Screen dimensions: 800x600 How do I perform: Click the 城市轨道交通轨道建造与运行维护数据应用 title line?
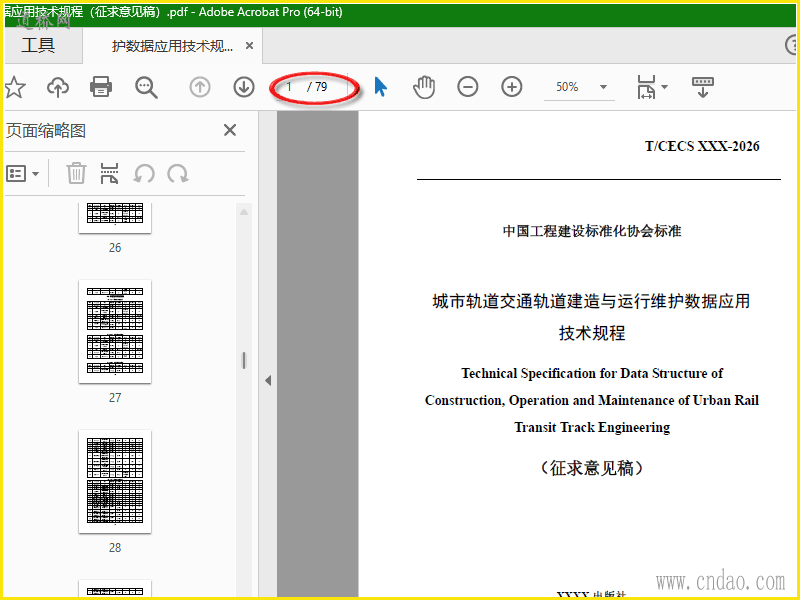591,301
